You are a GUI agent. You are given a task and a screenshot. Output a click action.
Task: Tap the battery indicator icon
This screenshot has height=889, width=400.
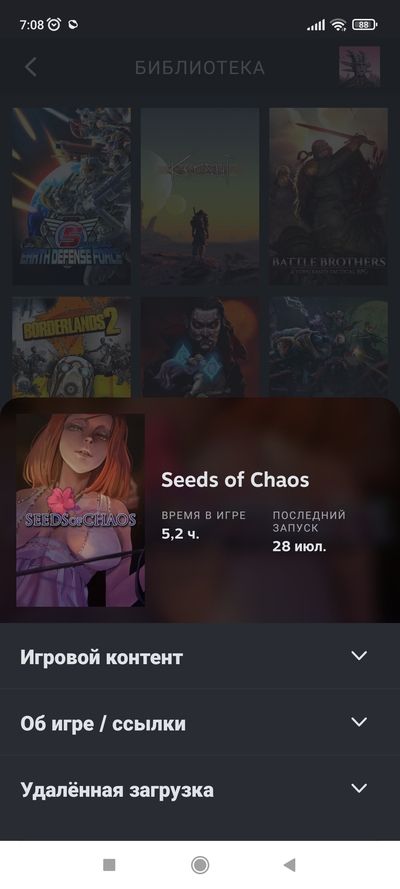[364, 25]
